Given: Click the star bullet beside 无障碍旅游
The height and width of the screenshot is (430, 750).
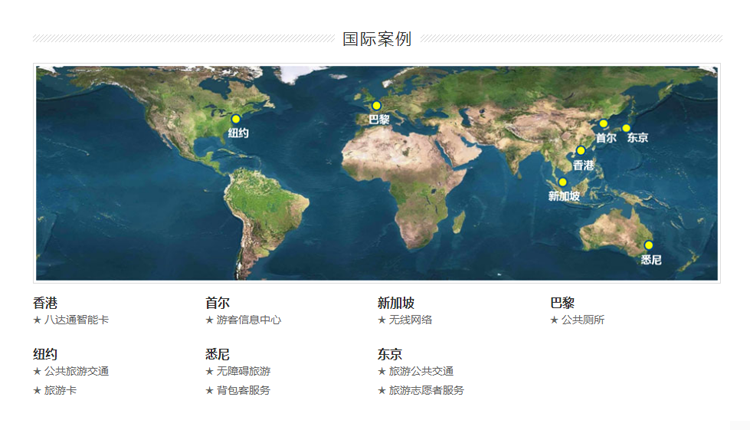Looking at the screenshot, I should pos(209,371).
